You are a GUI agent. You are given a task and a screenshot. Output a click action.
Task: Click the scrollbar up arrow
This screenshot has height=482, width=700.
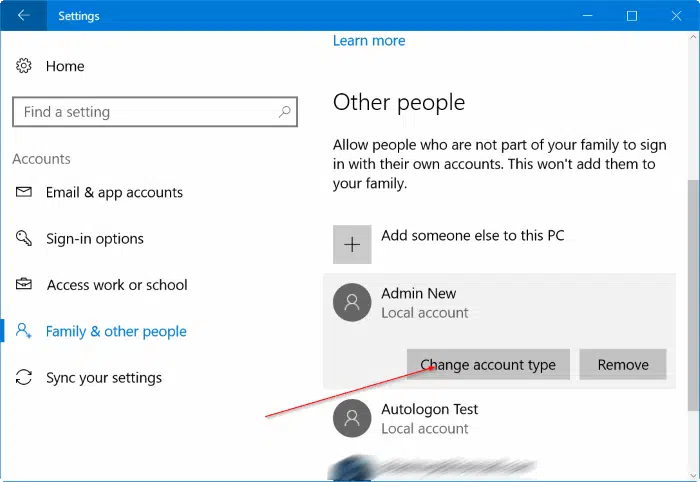coord(693,37)
